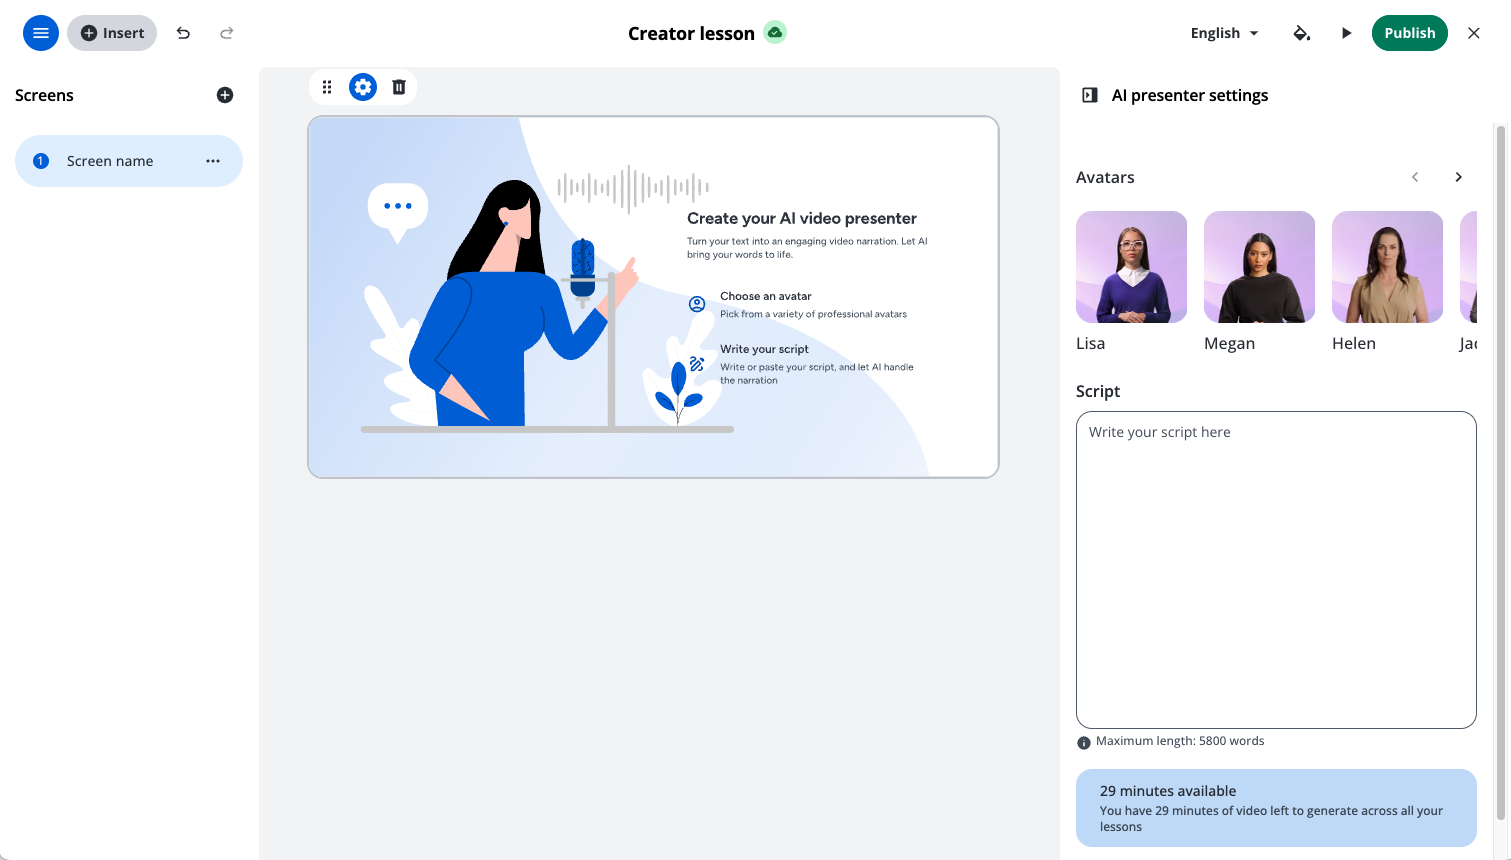Close the lesson editor

point(1473,33)
